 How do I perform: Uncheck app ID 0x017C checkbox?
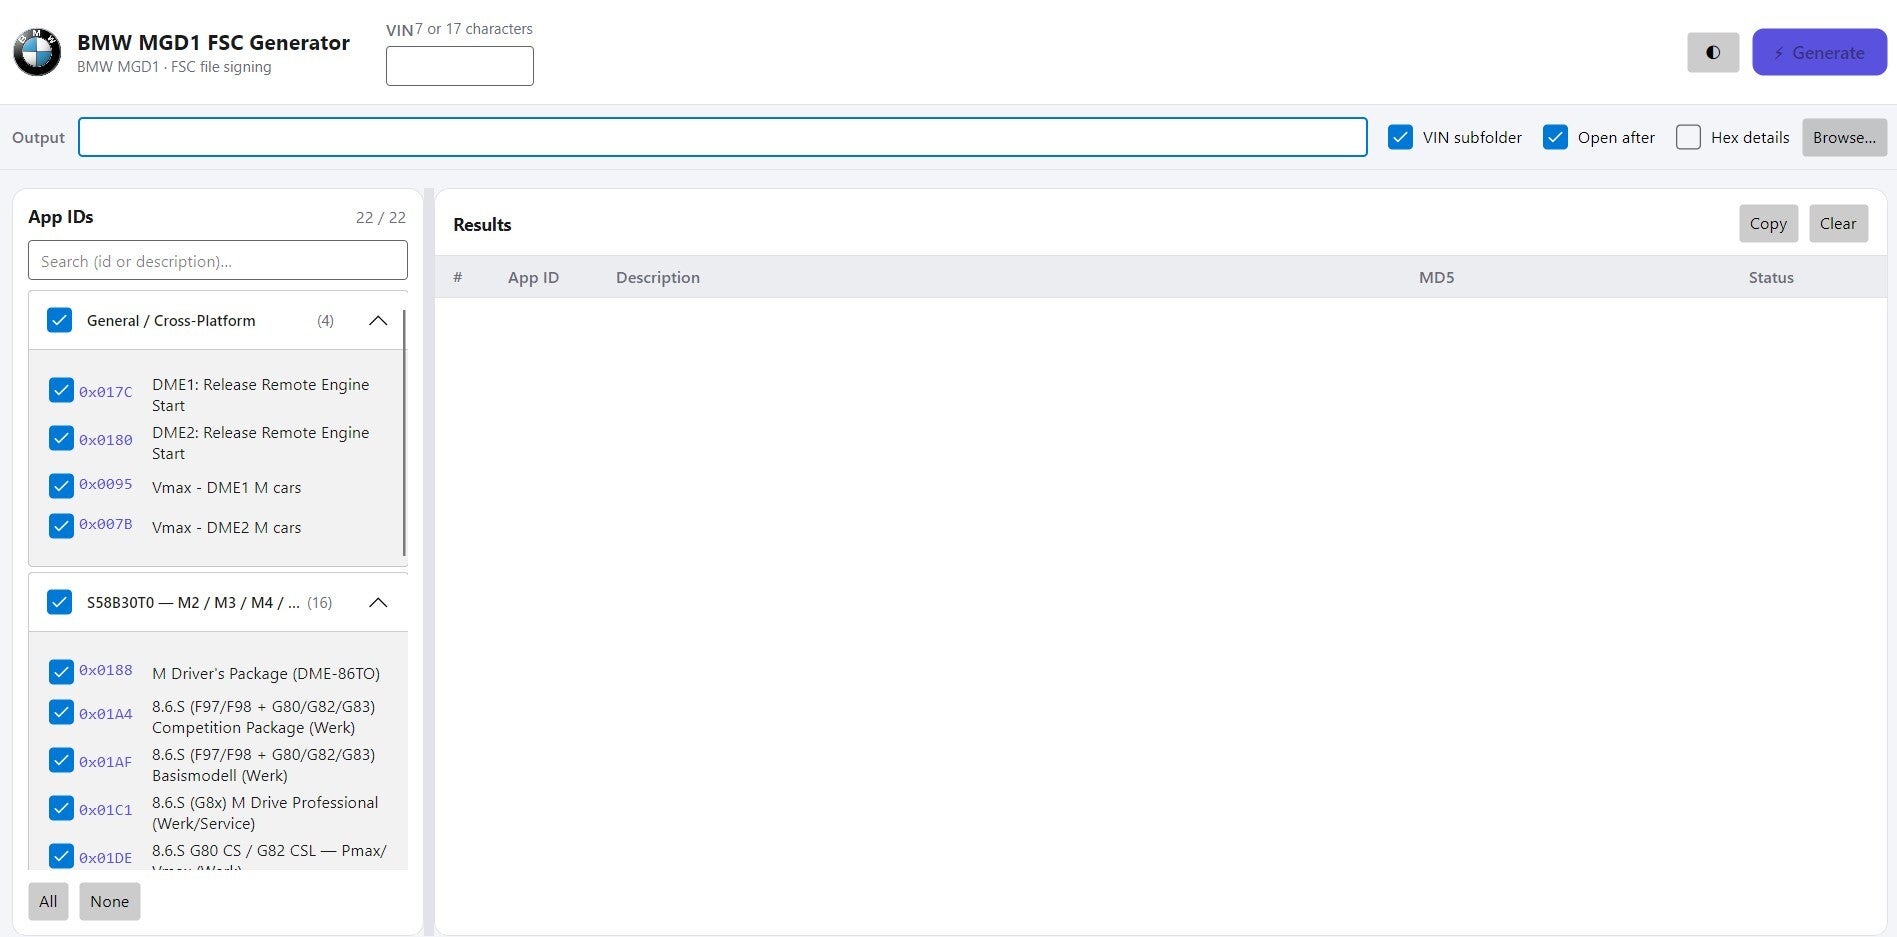click(61, 390)
